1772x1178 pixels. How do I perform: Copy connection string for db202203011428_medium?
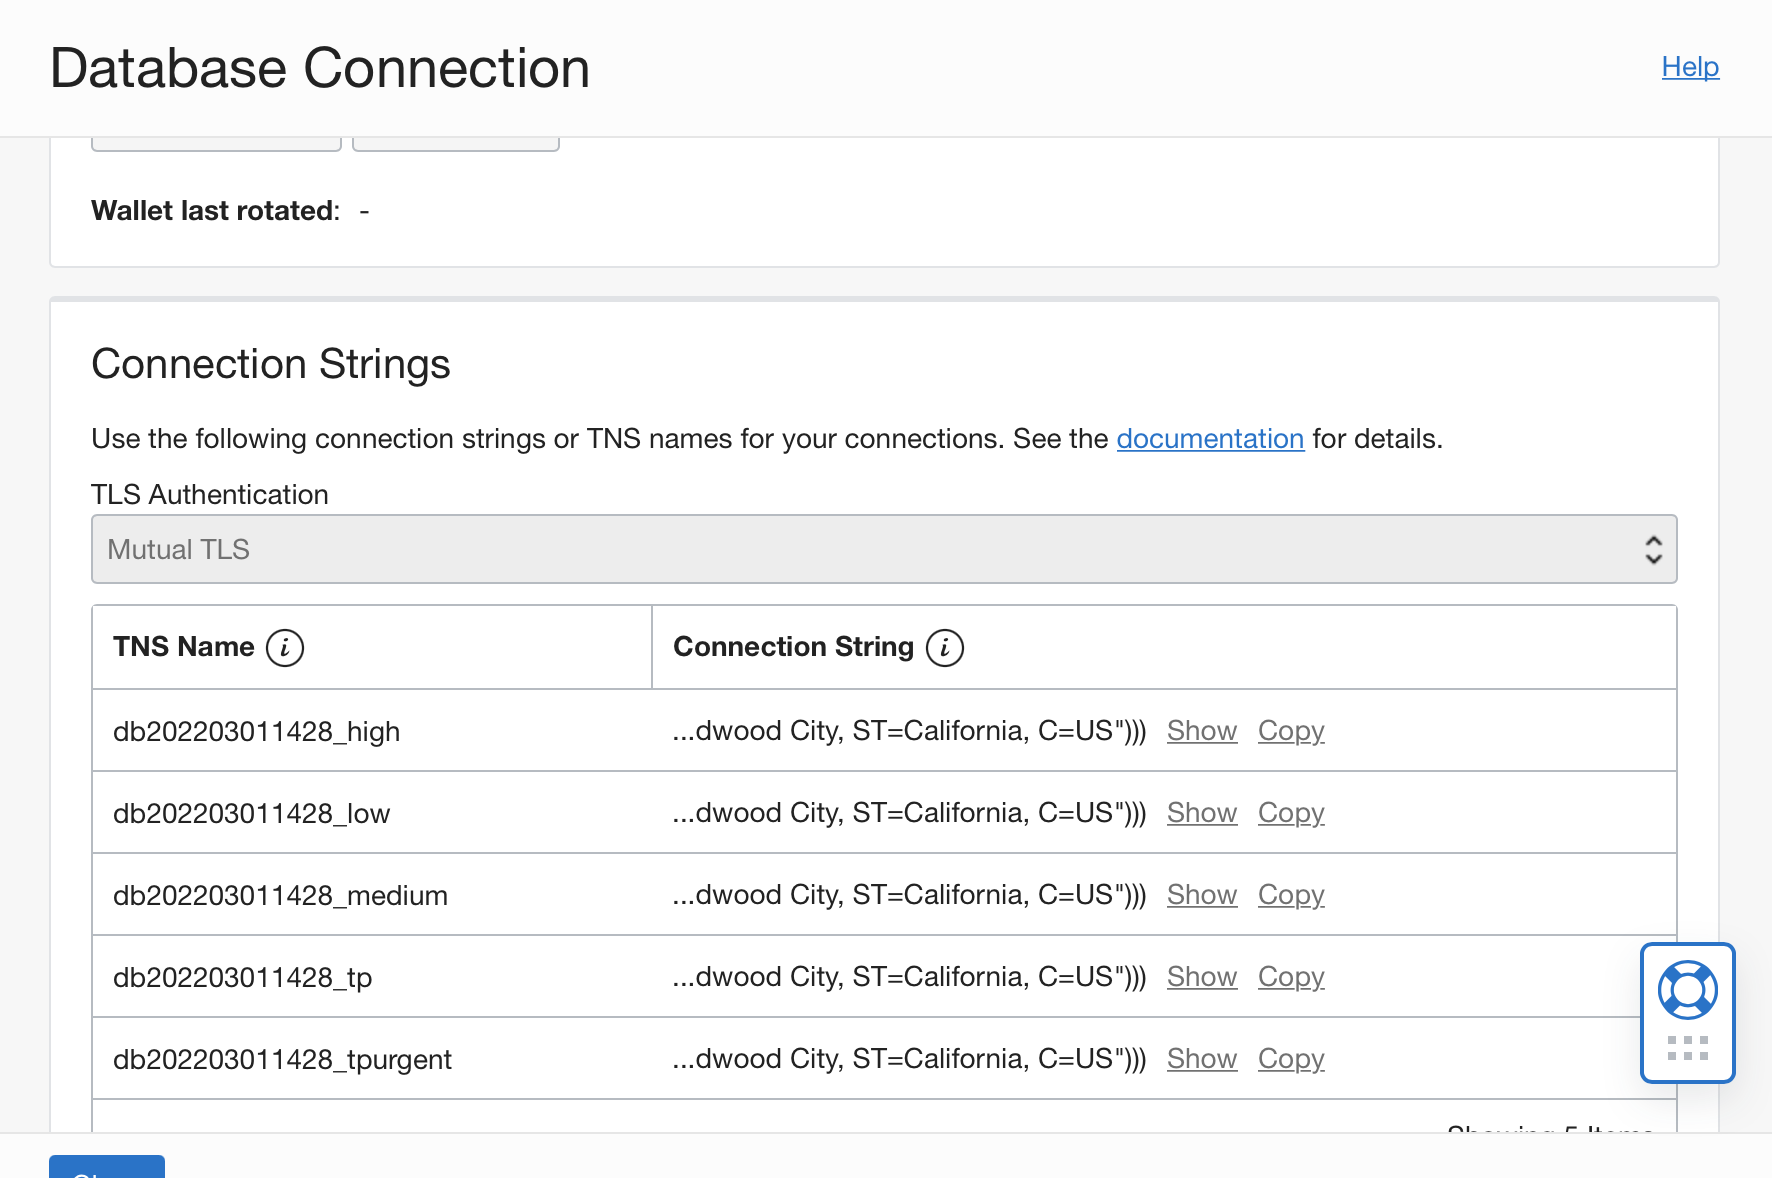pos(1291,895)
